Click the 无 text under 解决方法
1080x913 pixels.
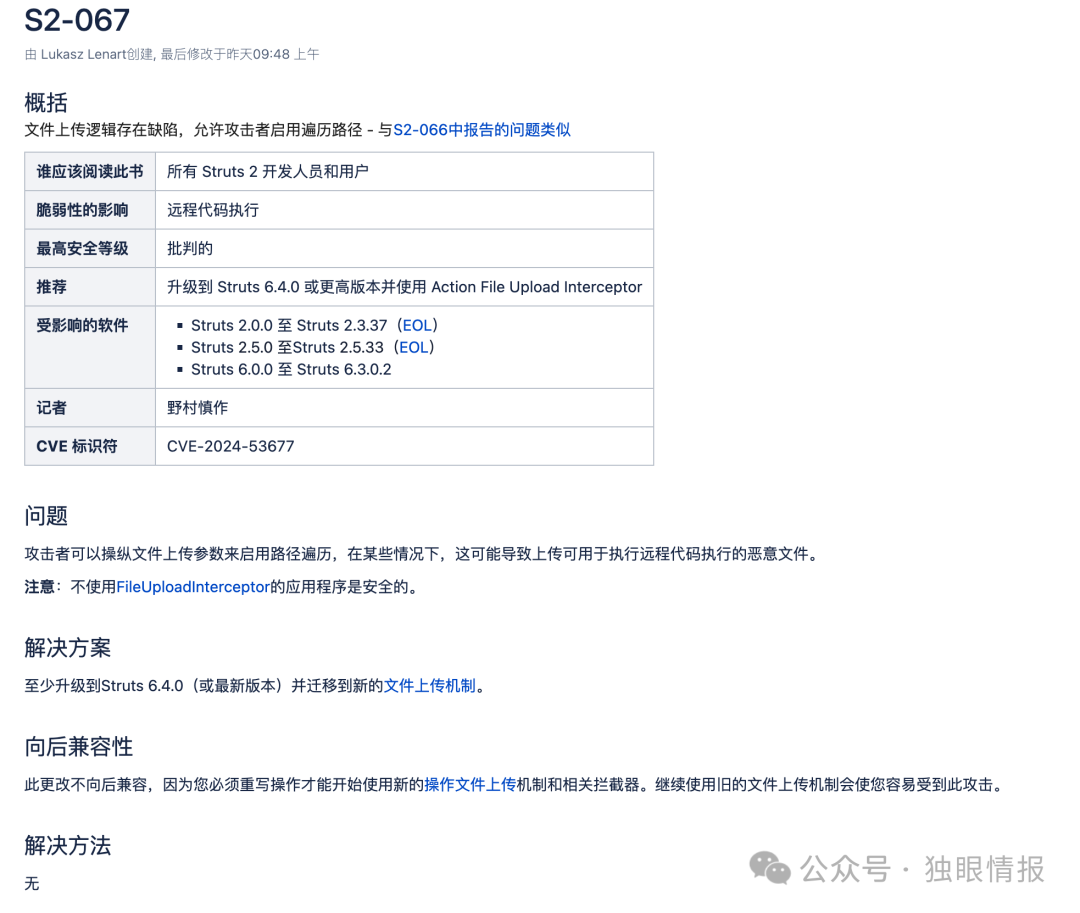point(32,883)
